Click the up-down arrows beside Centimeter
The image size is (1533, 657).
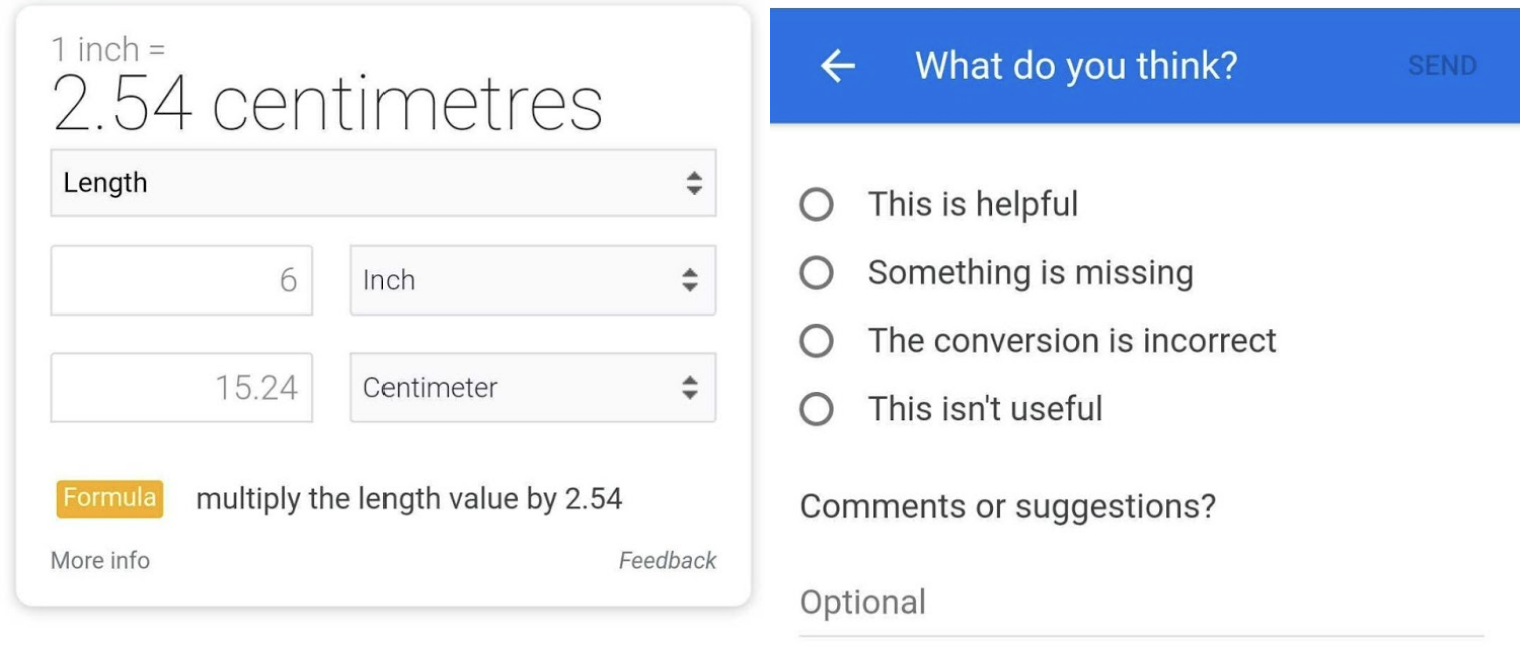pyautogui.click(x=690, y=387)
